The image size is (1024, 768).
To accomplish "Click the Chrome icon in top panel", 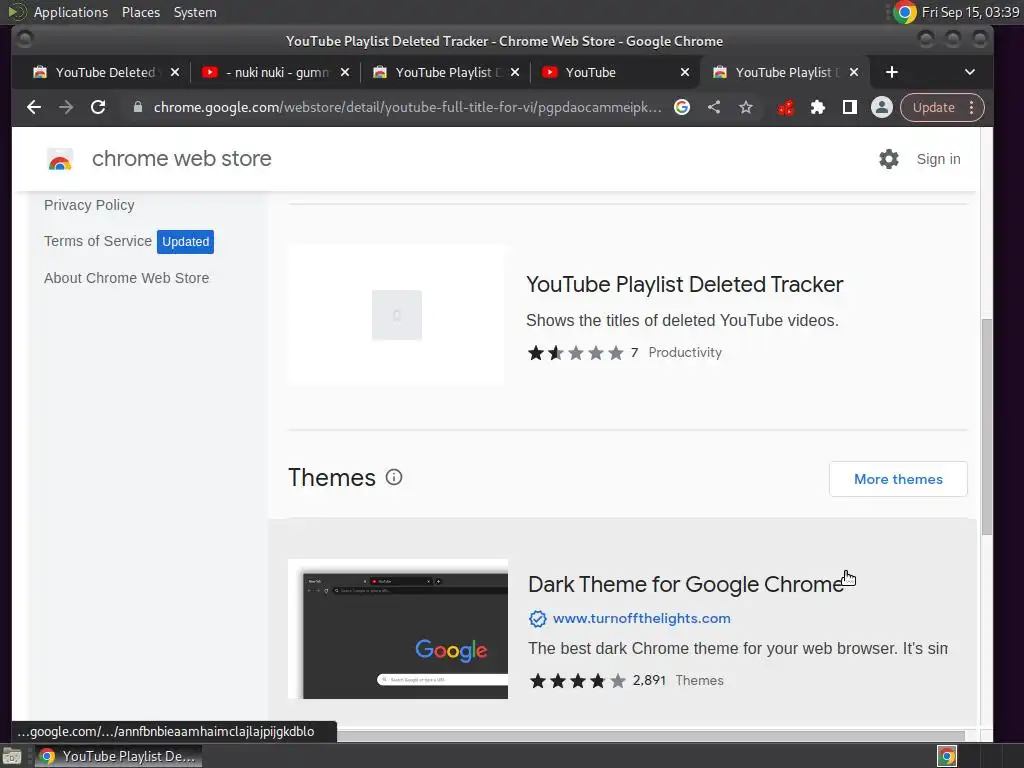I will tap(904, 12).
